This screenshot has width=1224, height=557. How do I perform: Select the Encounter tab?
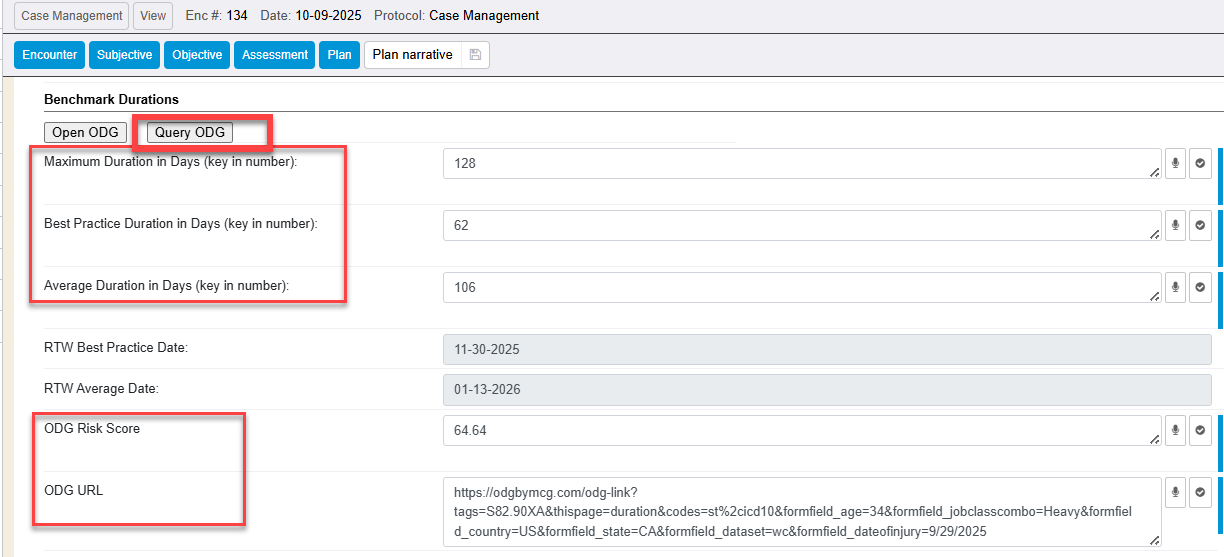pos(49,55)
